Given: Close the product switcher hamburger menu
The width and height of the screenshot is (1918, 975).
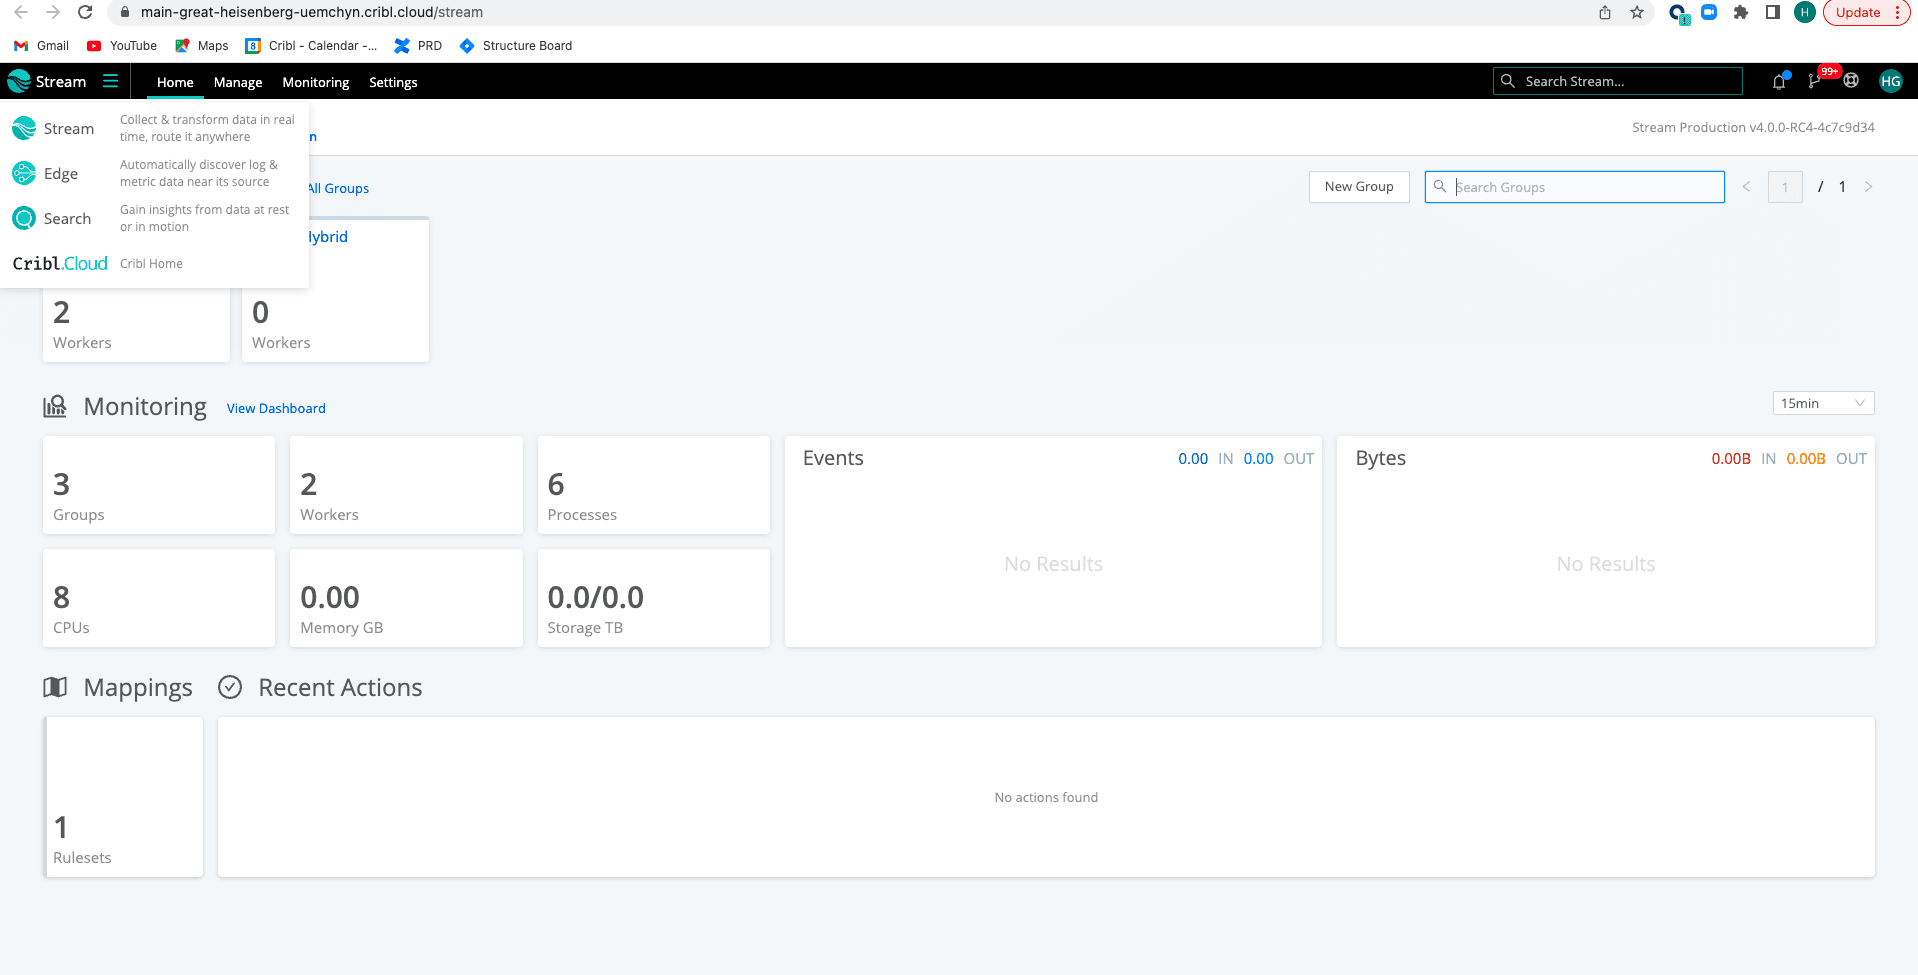Looking at the screenshot, I should click(110, 81).
